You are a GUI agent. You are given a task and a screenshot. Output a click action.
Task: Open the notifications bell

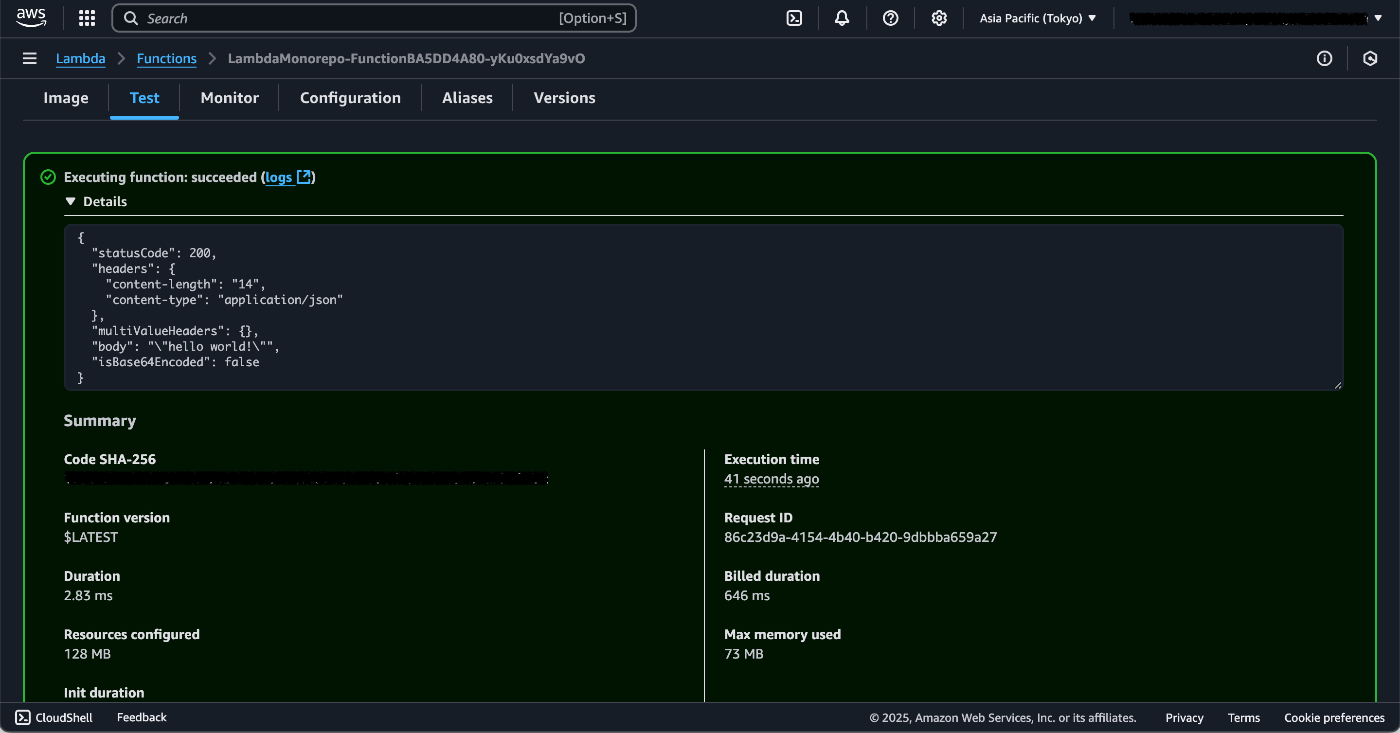pos(841,17)
